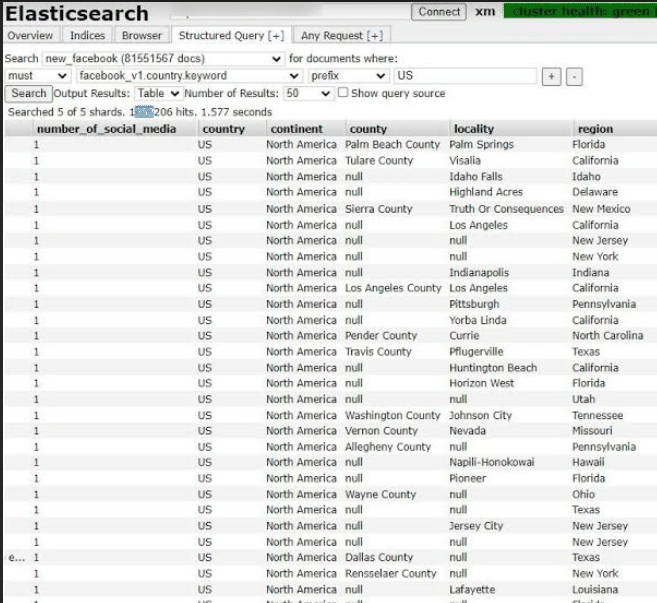The height and width of the screenshot is (603, 657).
Task: Click the cluster health green status indicator
Action: tap(580, 11)
